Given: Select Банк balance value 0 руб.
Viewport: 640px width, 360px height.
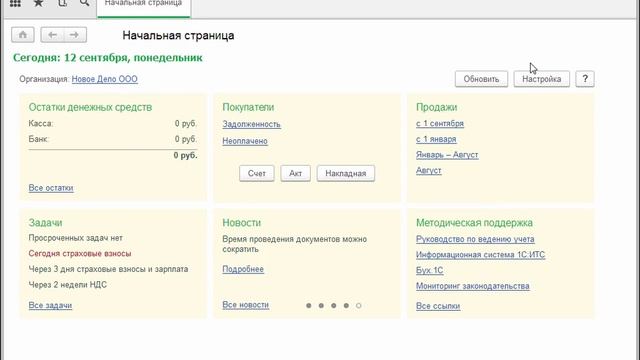Looking at the screenshot, I should [186, 139].
